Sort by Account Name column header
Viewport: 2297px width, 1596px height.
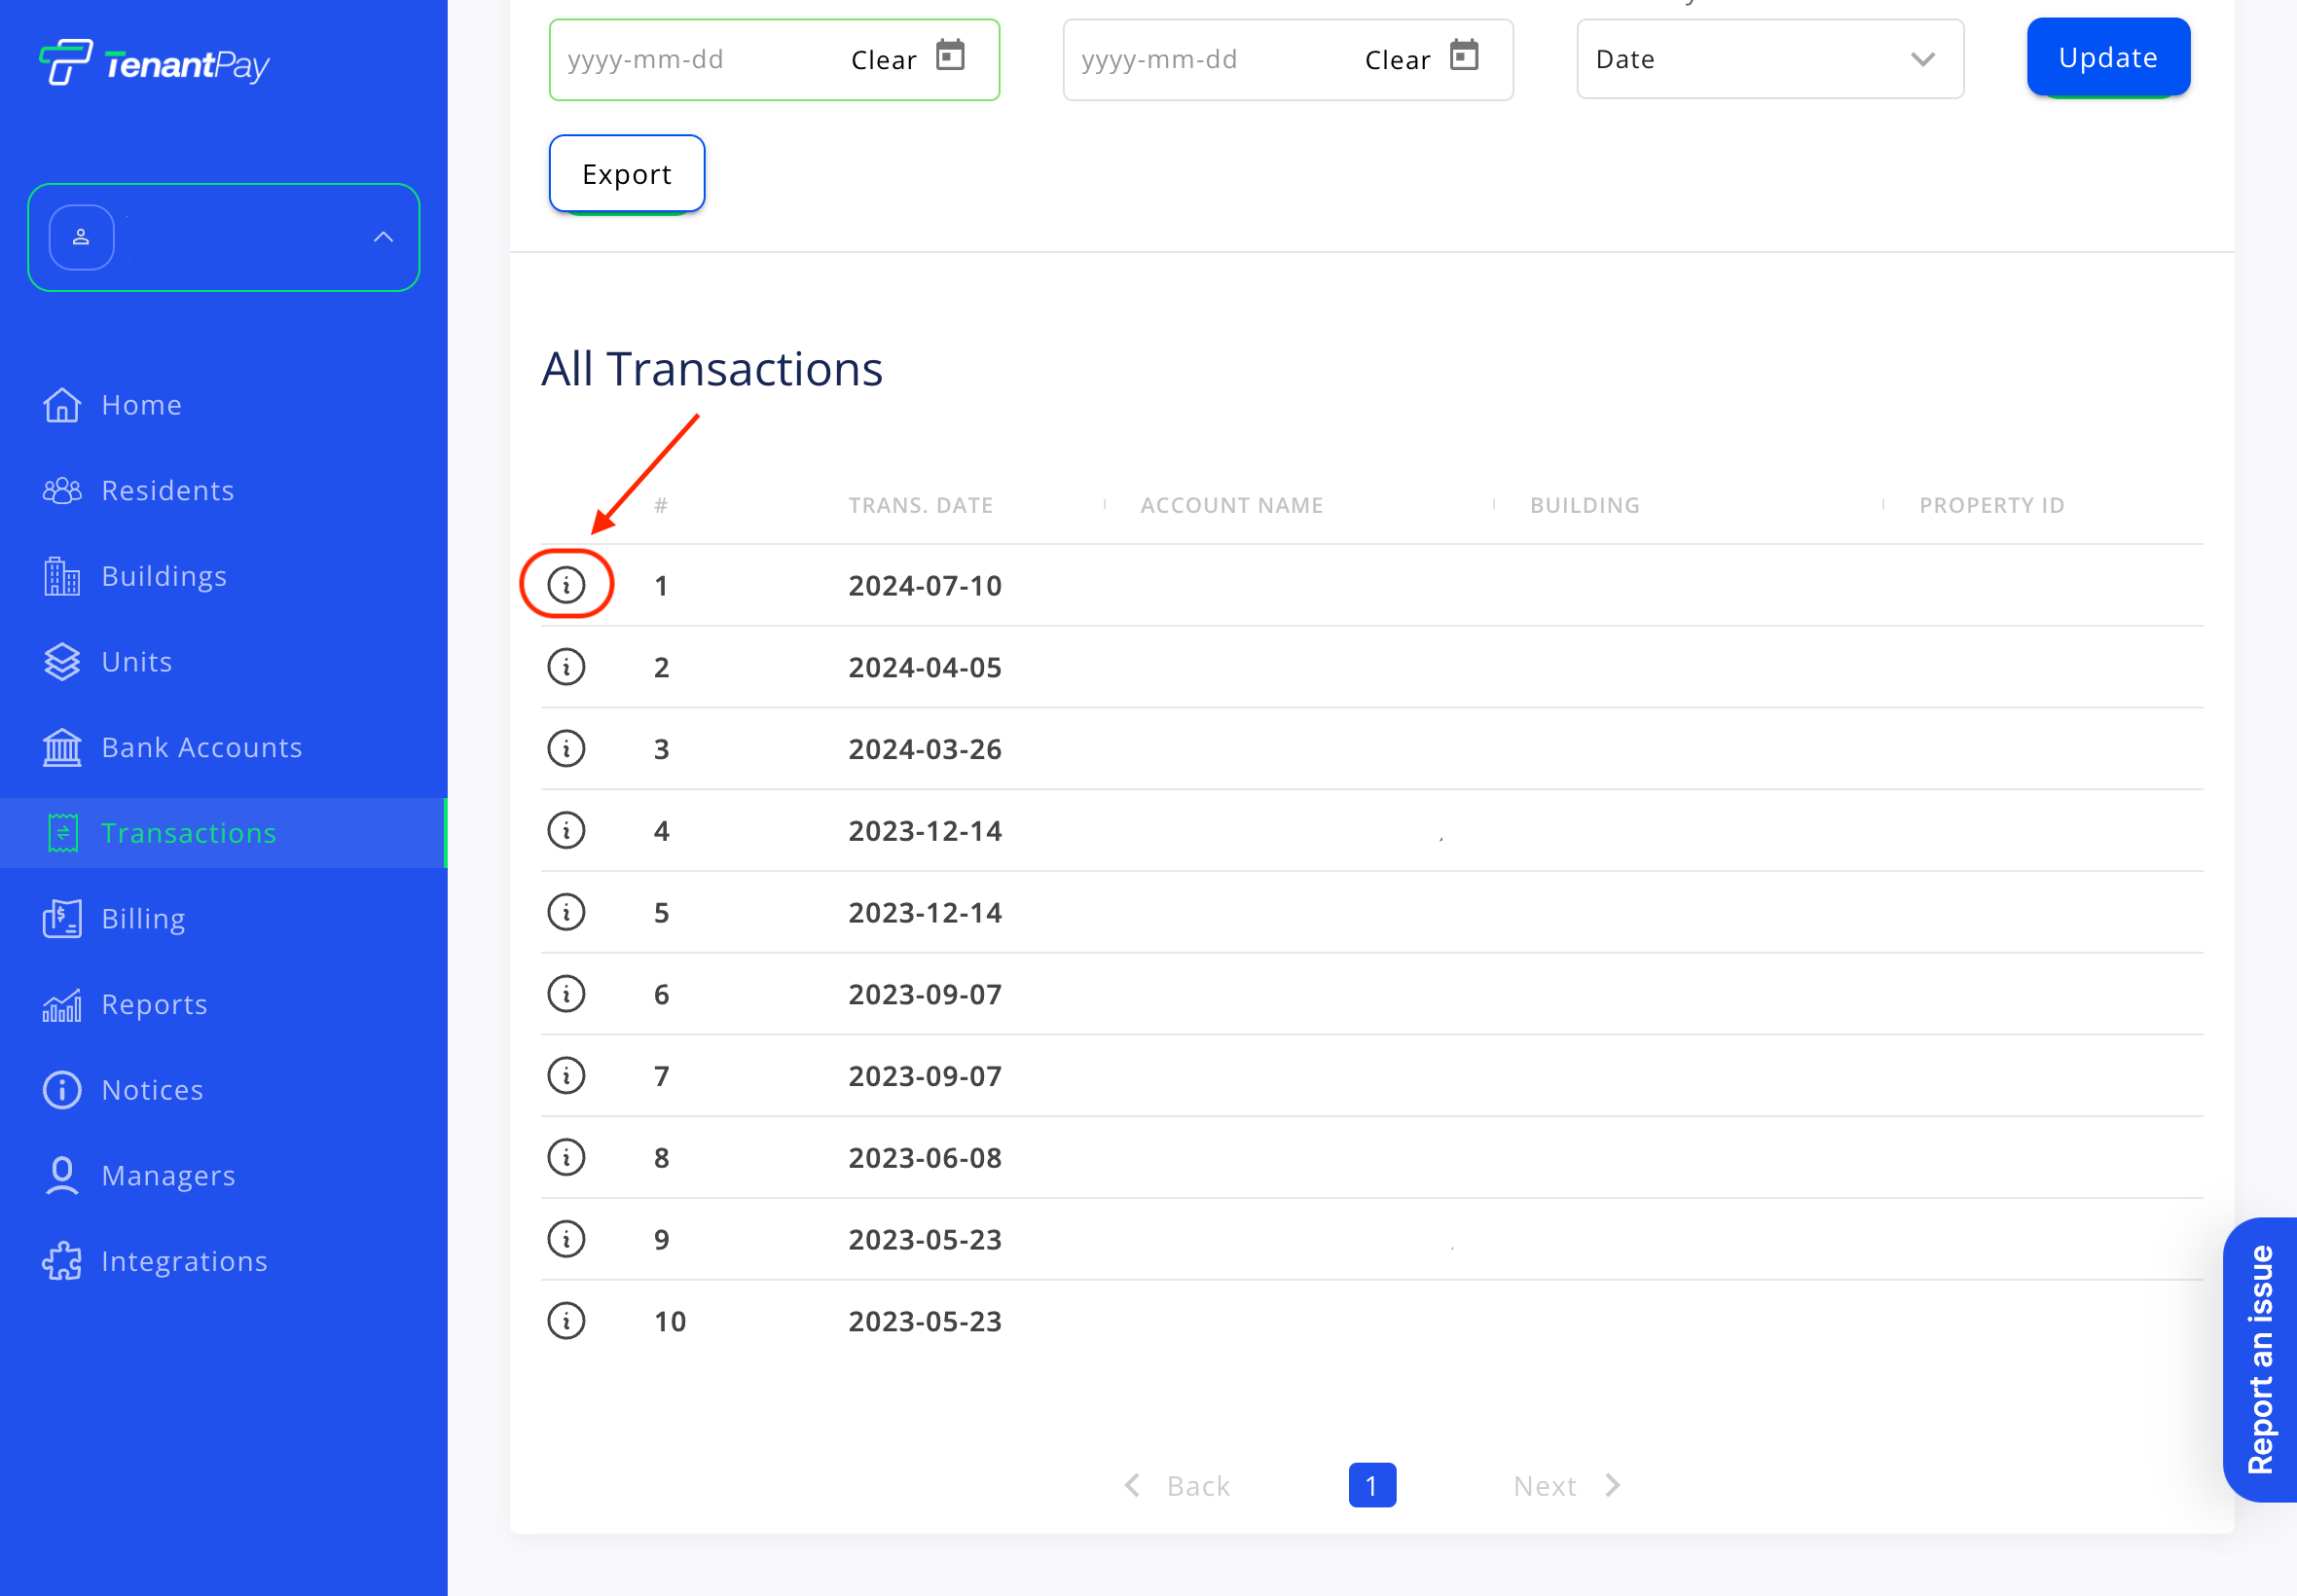point(1231,505)
